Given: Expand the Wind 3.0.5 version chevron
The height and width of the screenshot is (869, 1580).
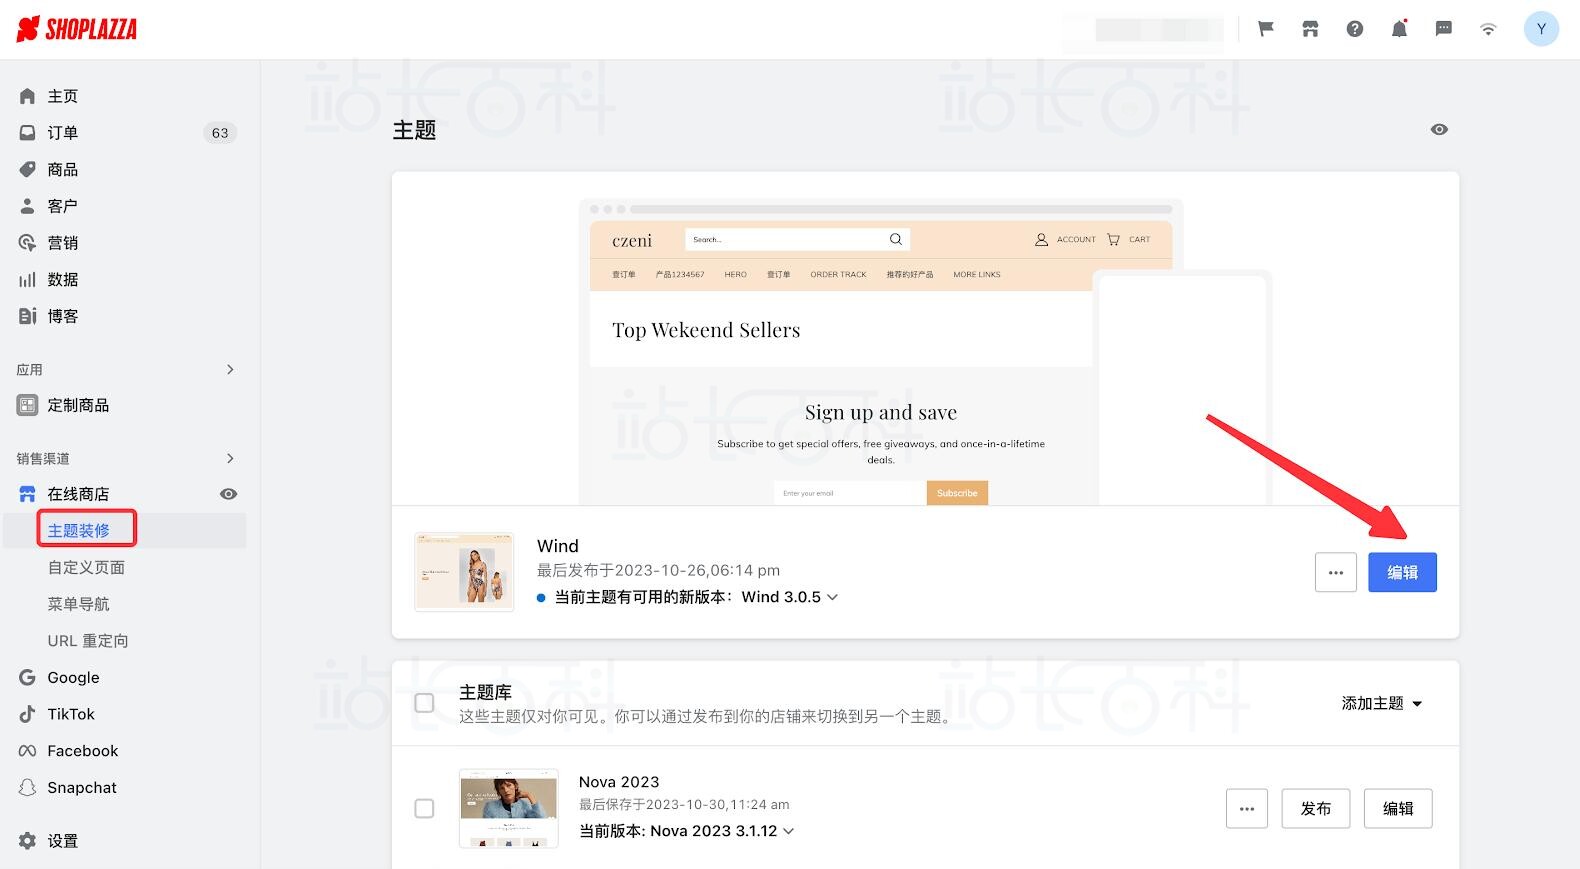Looking at the screenshot, I should pos(832,597).
